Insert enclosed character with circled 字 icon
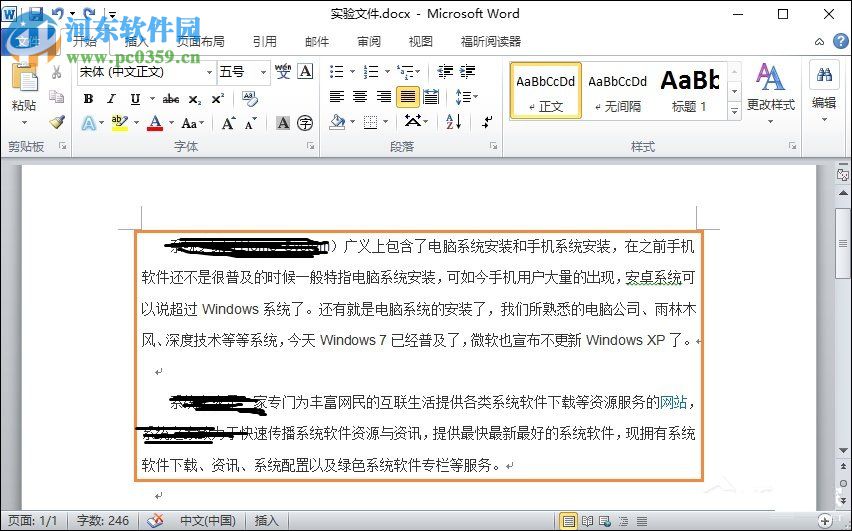The height and width of the screenshot is (531, 852). click(x=305, y=123)
